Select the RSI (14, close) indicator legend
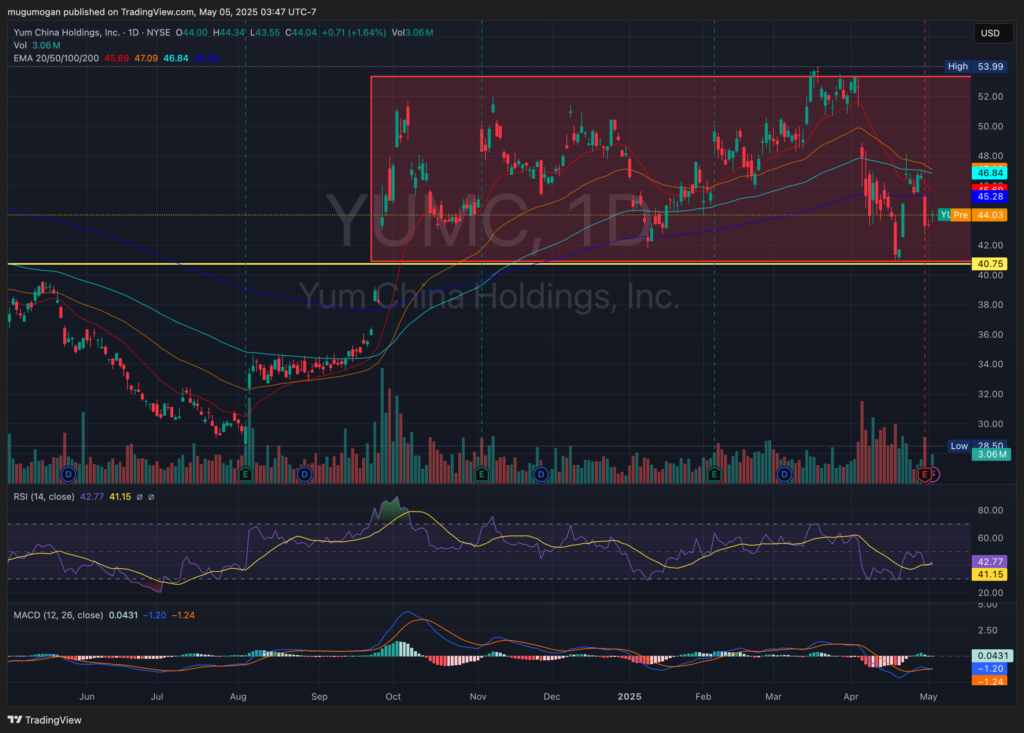The width and height of the screenshot is (1024, 733). coord(44,497)
